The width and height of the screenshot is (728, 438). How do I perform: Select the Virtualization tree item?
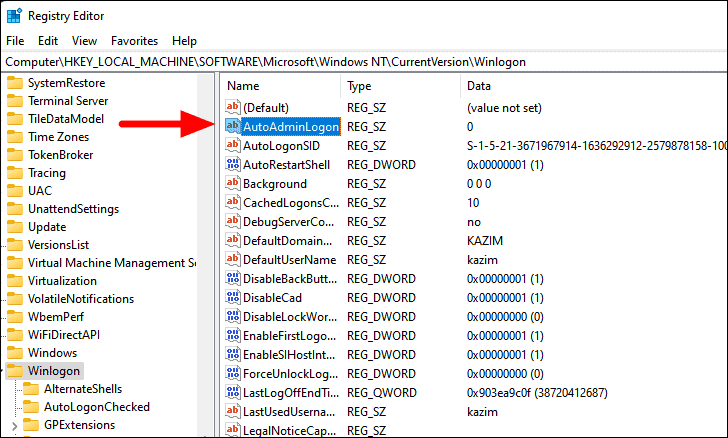pos(62,281)
